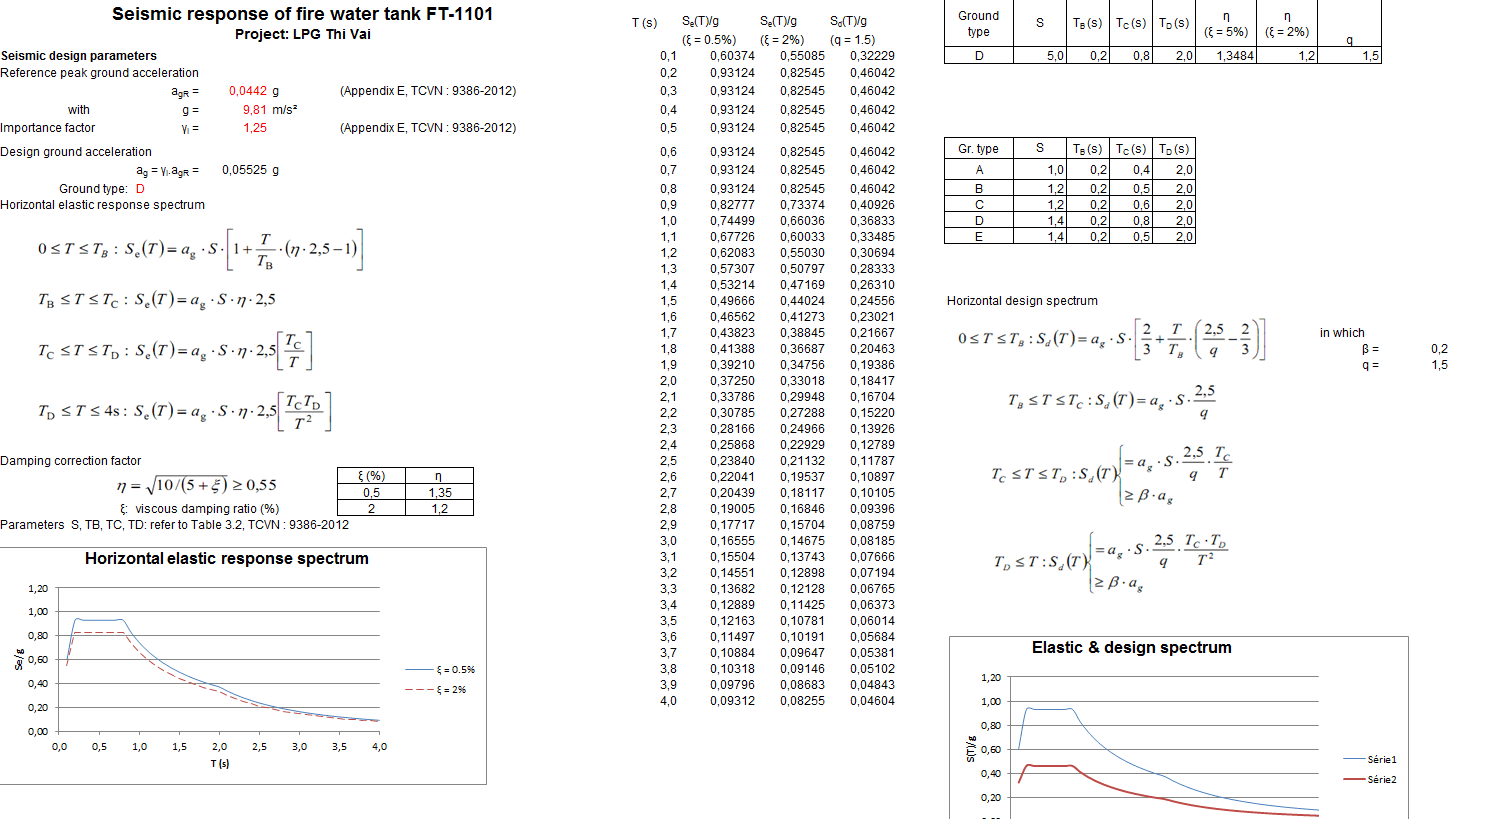Select the value 0,60374 in the T 0,1 row
The width and height of the screenshot is (1512, 819).
(x=732, y=56)
